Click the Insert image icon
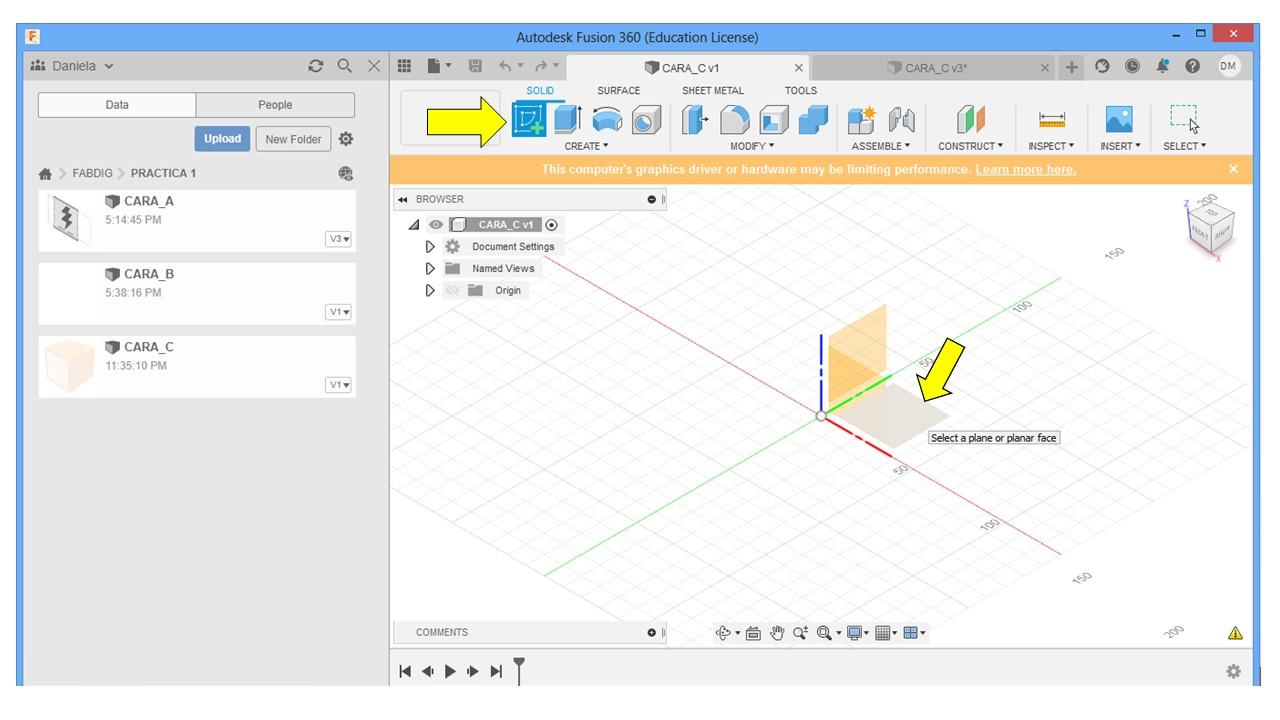This screenshot has height=720, width=1280. pos(1119,120)
